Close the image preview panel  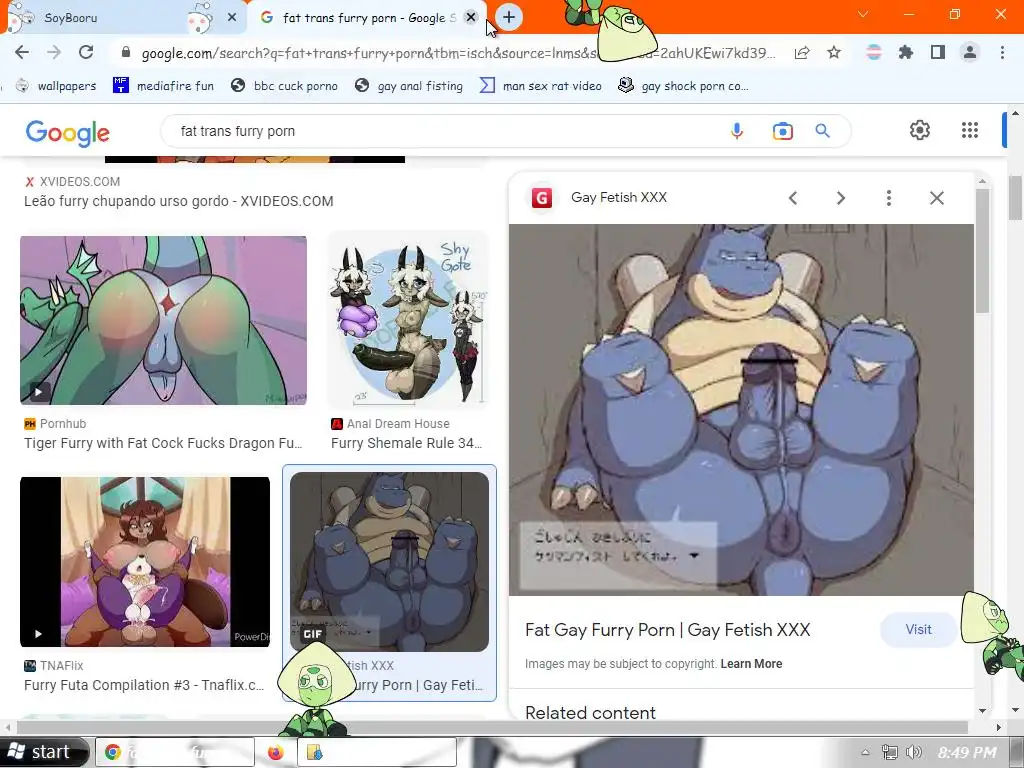click(x=936, y=198)
